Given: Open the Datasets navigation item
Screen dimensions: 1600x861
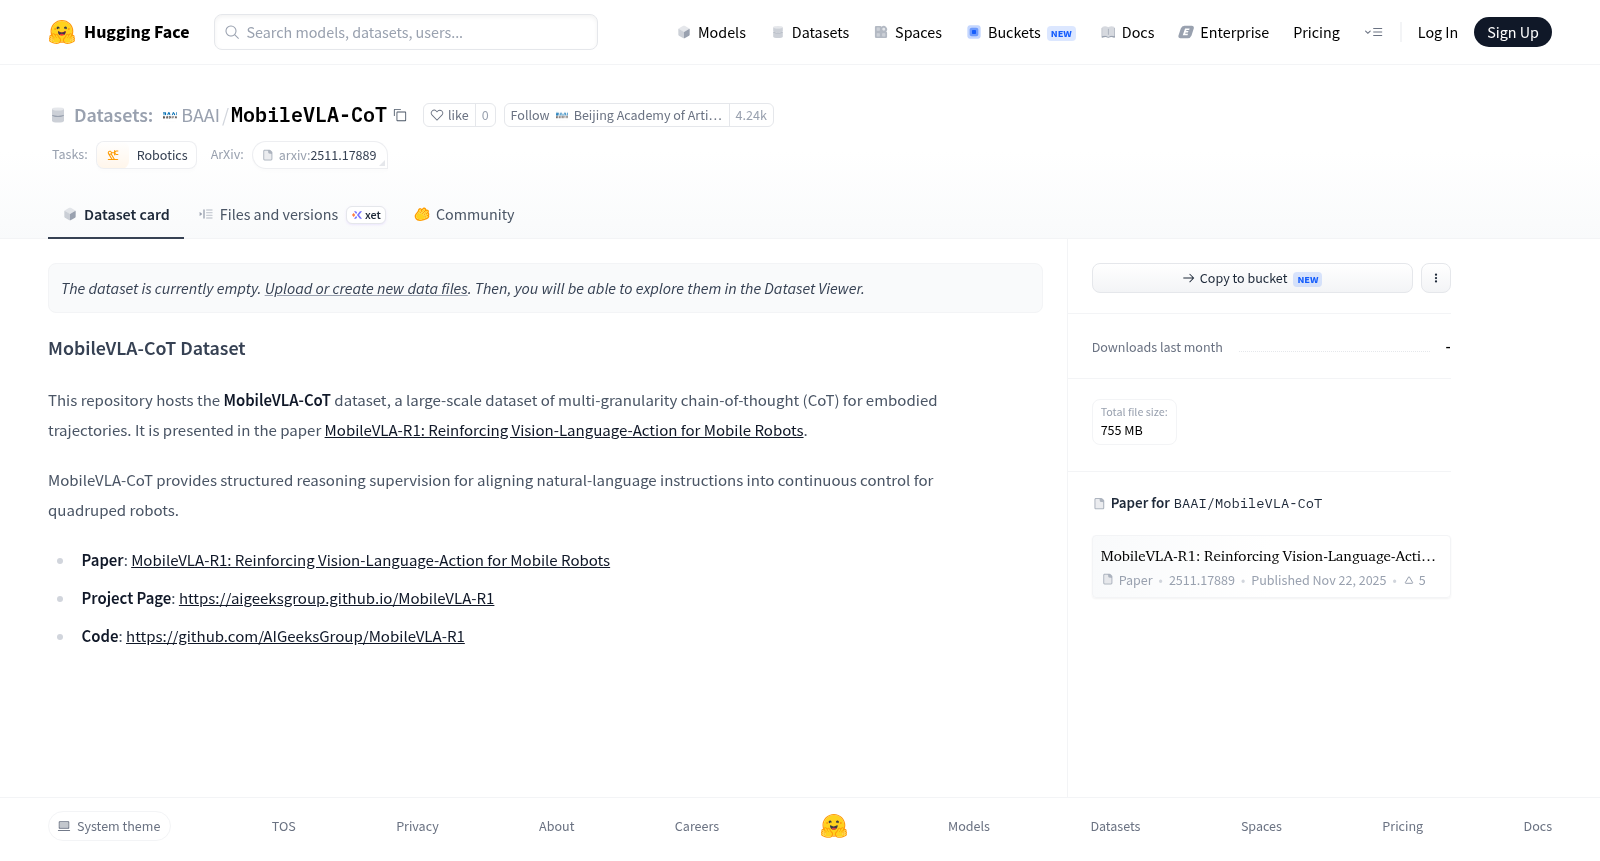Looking at the screenshot, I should (x=810, y=32).
